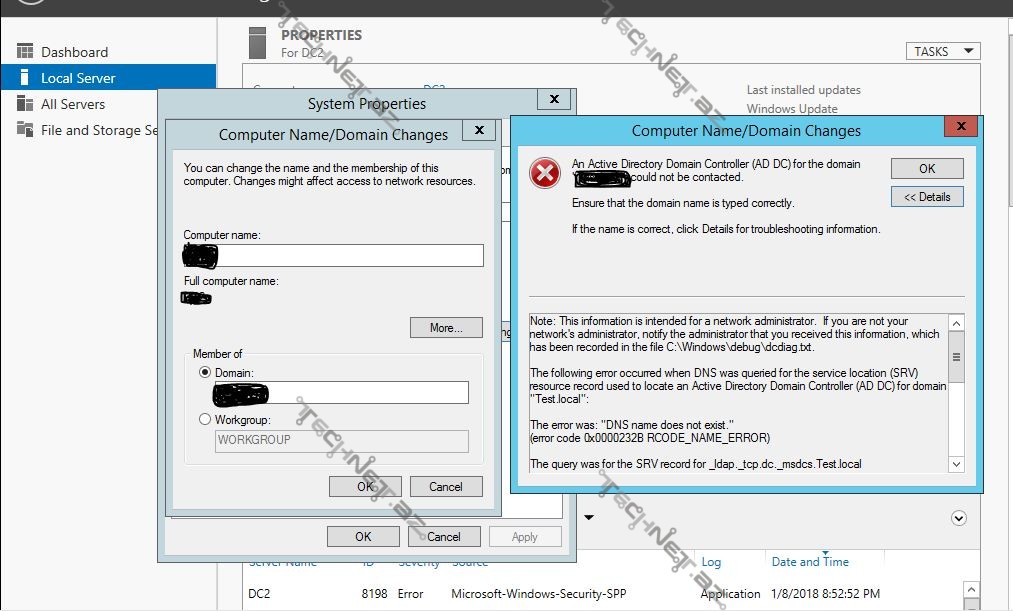Collapse details with the Details button
The image size is (1013, 611).
click(x=927, y=197)
